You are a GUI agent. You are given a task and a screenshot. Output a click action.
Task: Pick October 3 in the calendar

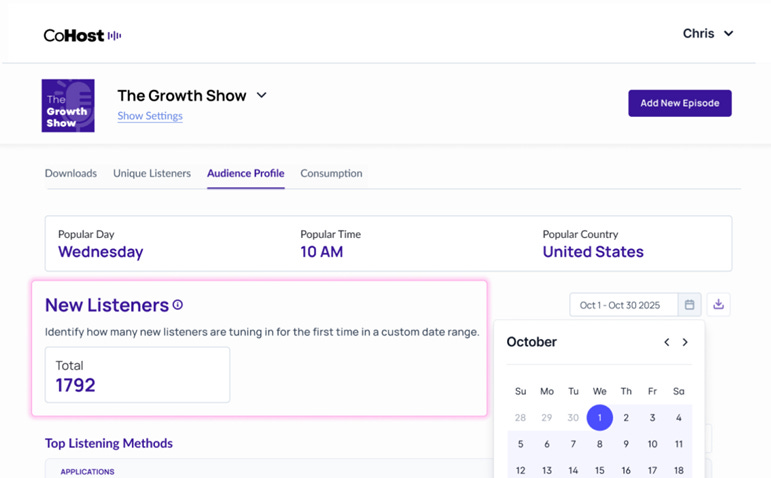tap(652, 418)
